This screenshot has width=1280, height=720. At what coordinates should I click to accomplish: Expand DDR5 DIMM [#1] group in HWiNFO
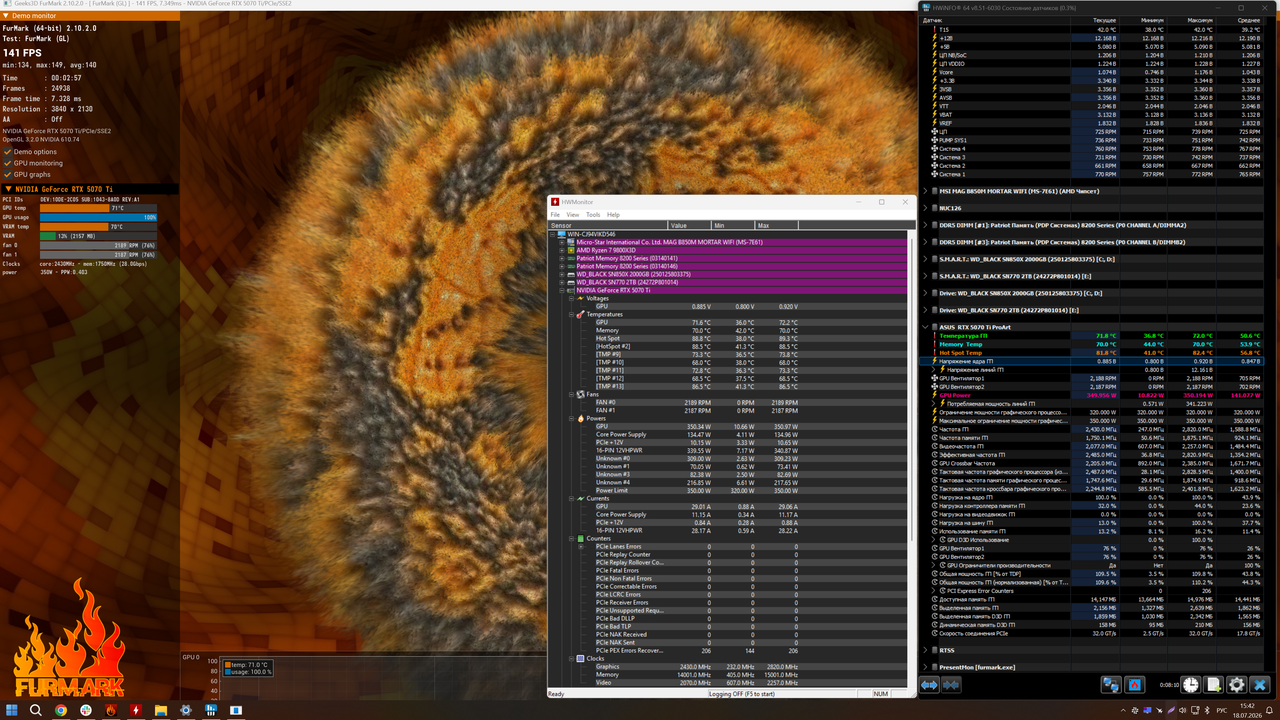tap(924, 225)
